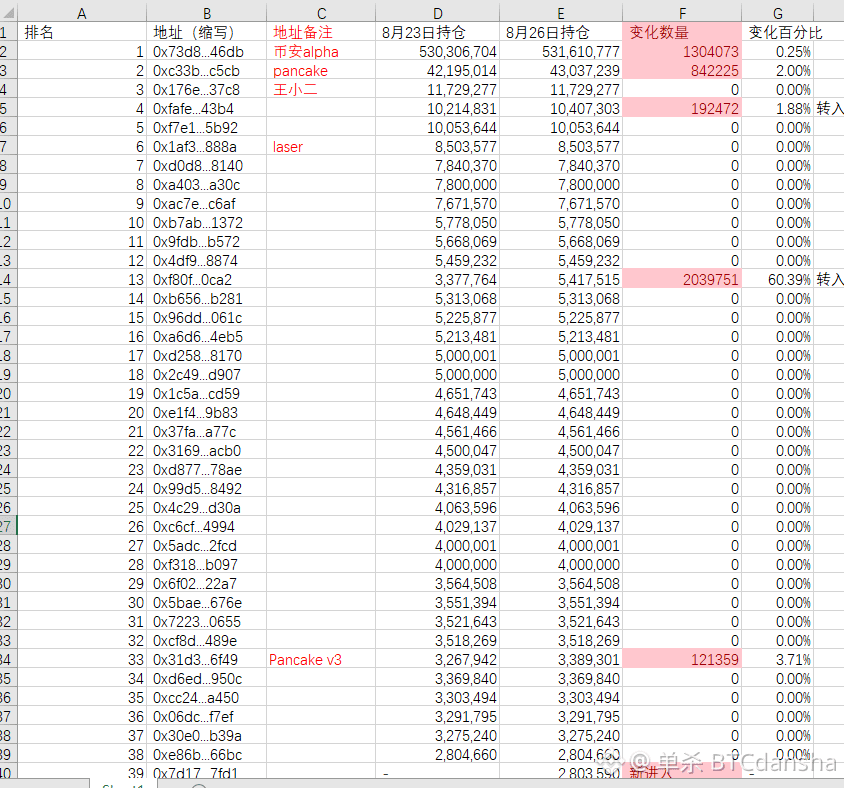Select the 王小二 note cell

coord(321,89)
